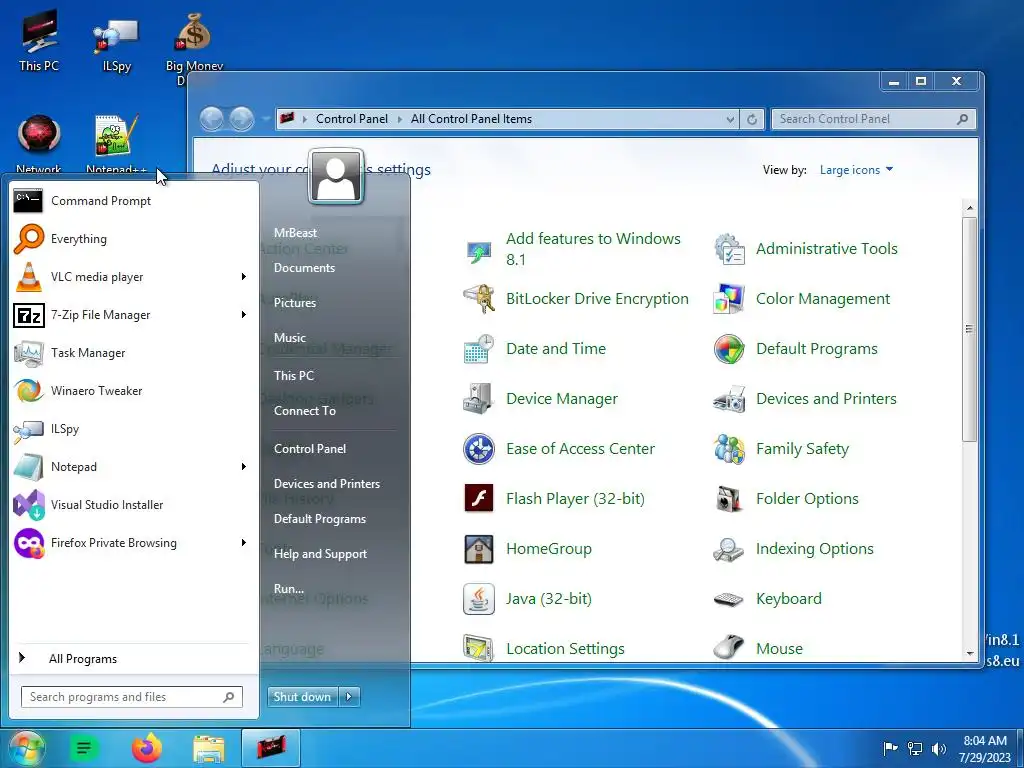
Task: Open the Default Programs icon in Control Panel
Action: click(x=728, y=349)
